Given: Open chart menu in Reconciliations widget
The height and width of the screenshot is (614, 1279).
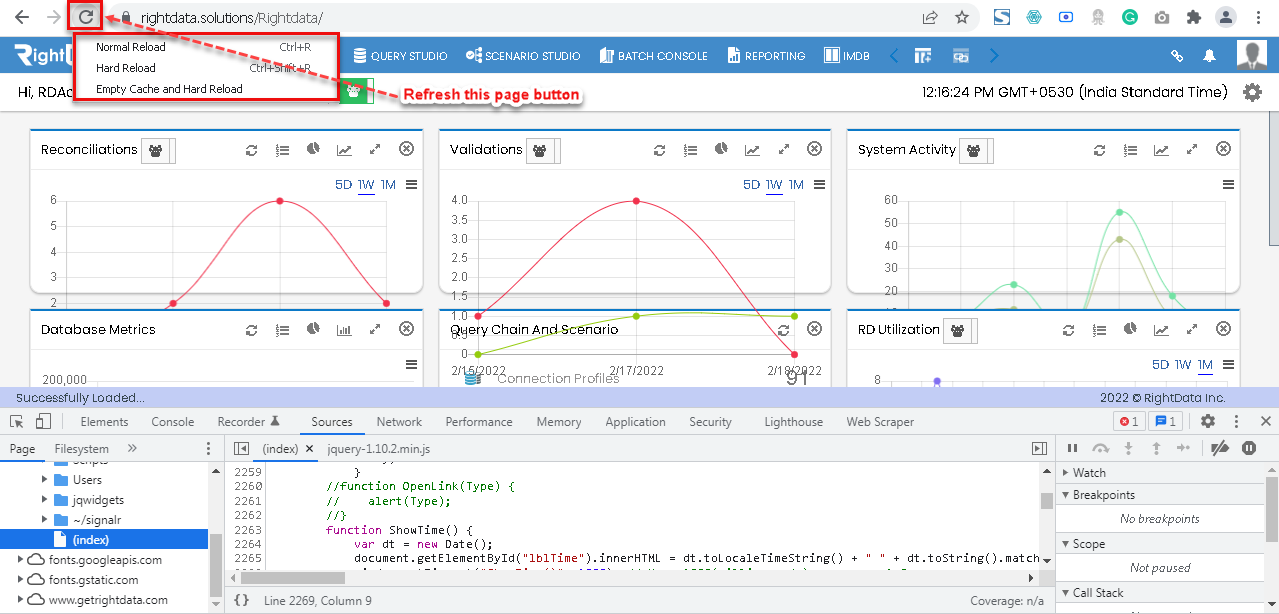Looking at the screenshot, I should point(411,185).
